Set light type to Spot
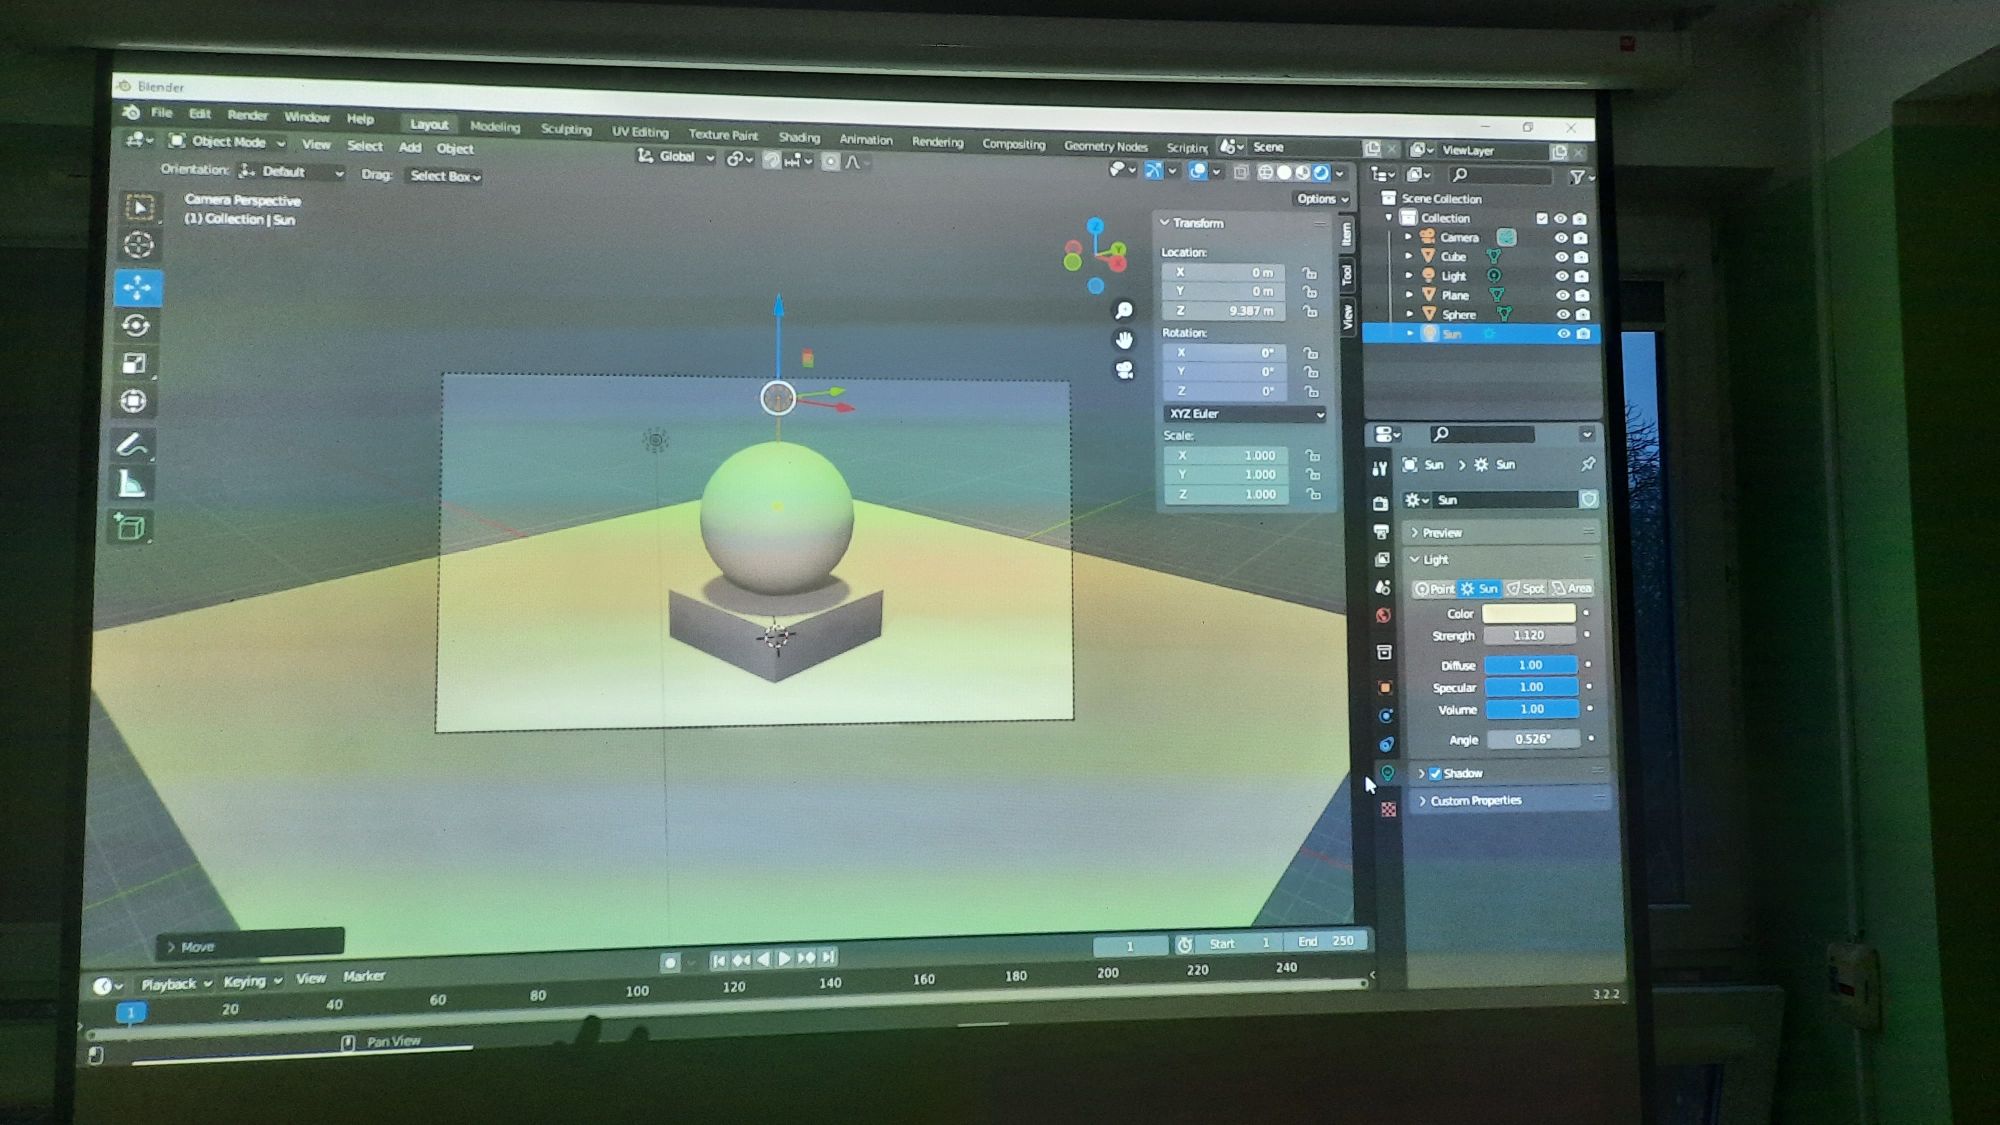 1526,589
